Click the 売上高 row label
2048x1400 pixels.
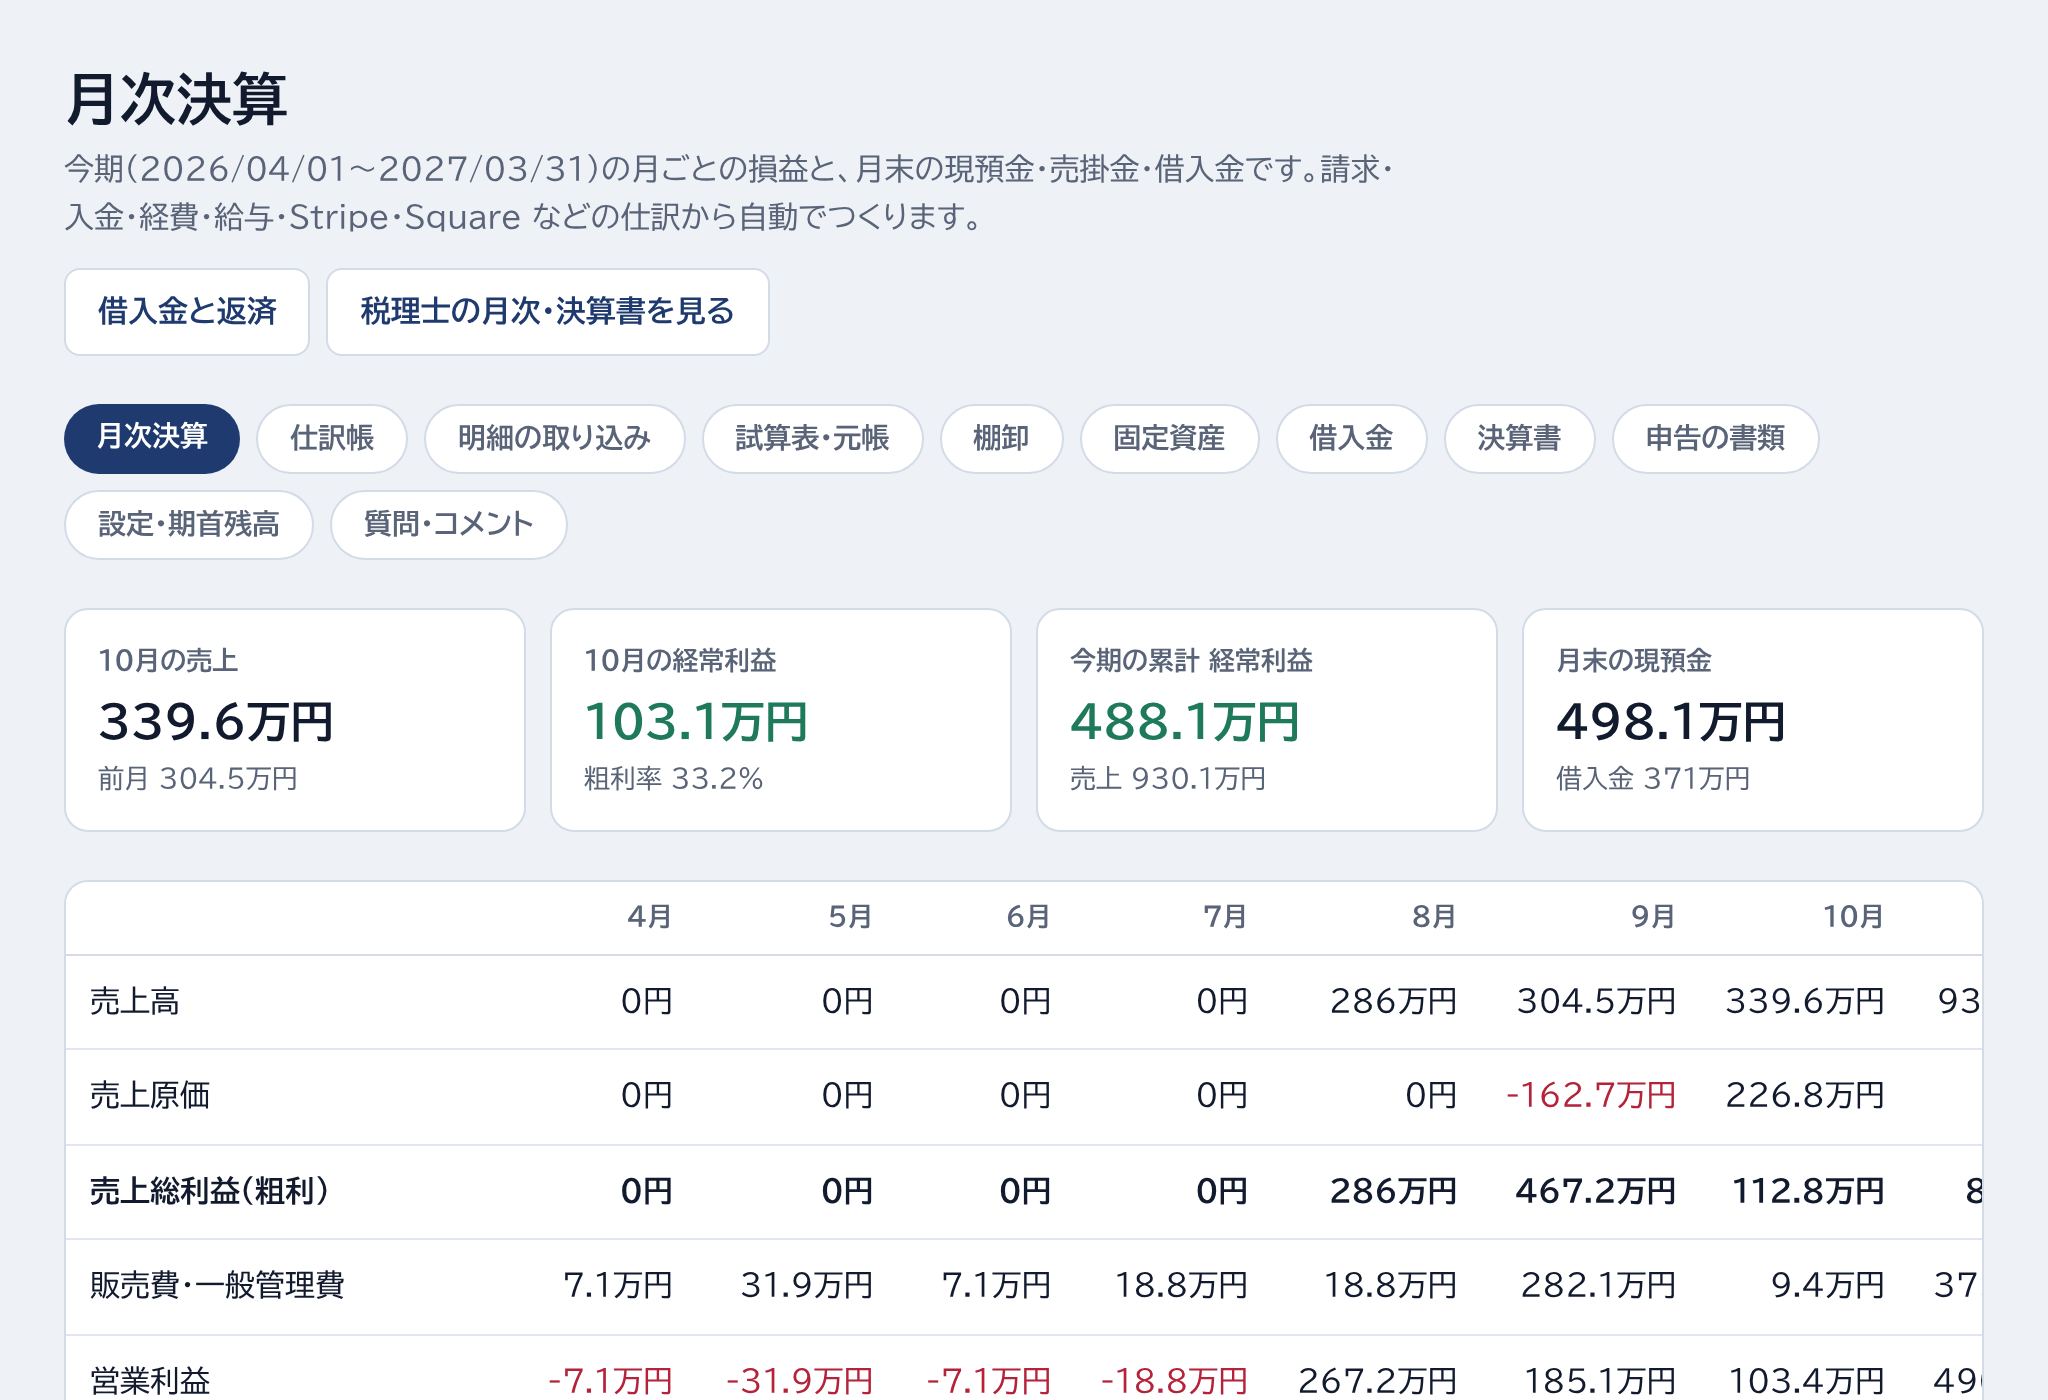pos(135,1002)
